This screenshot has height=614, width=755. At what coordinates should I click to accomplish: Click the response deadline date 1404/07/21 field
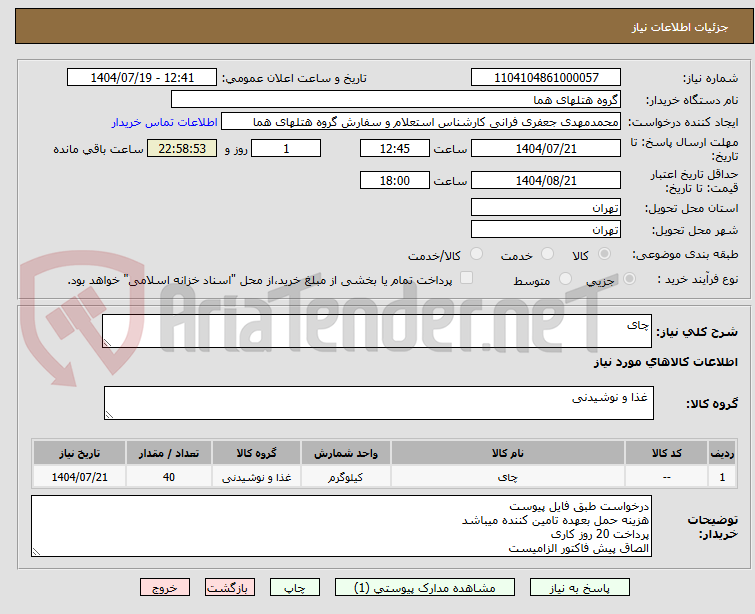tap(546, 148)
